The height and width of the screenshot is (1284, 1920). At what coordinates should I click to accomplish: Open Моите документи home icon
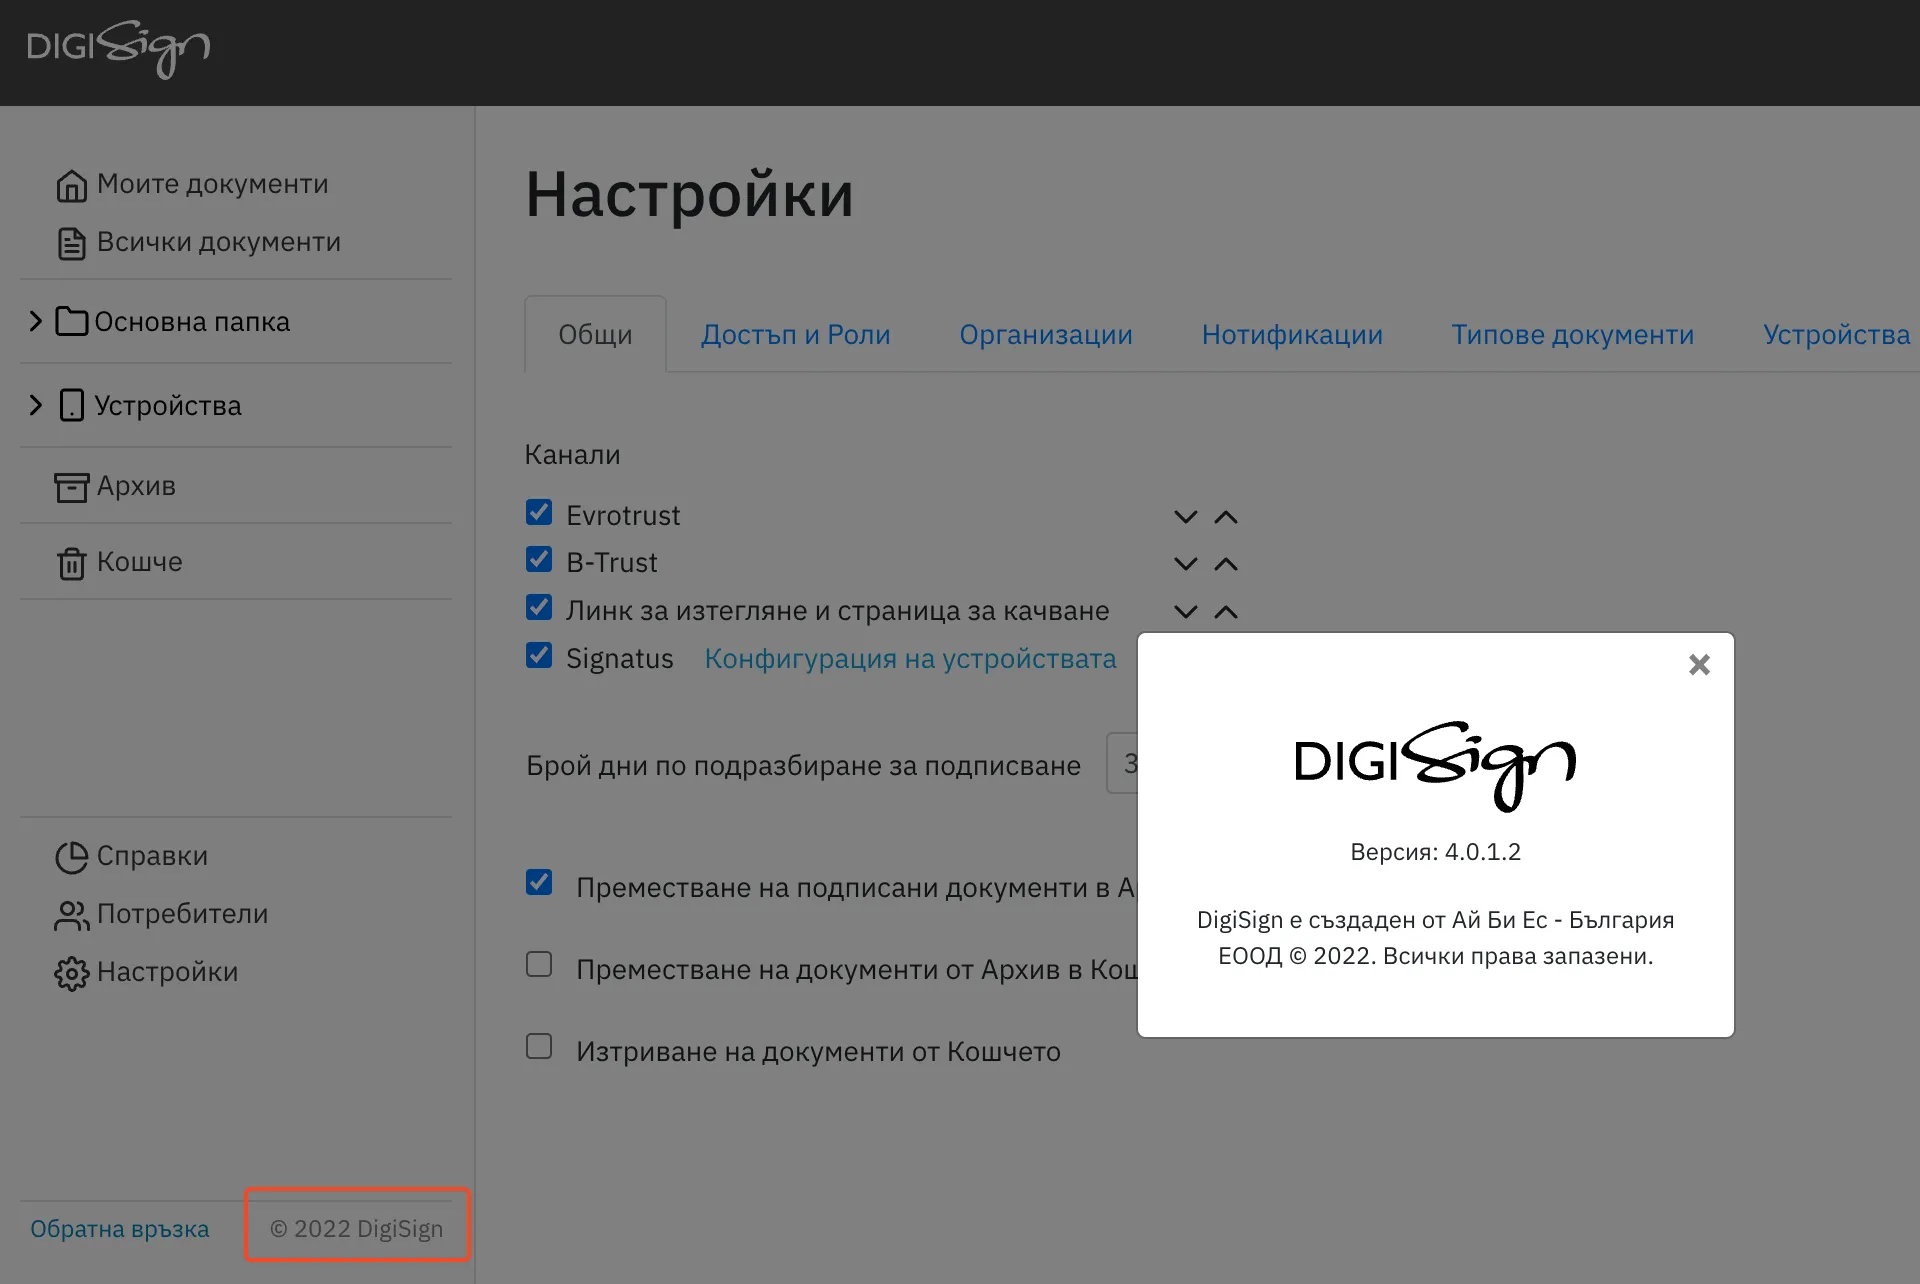click(71, 185)
